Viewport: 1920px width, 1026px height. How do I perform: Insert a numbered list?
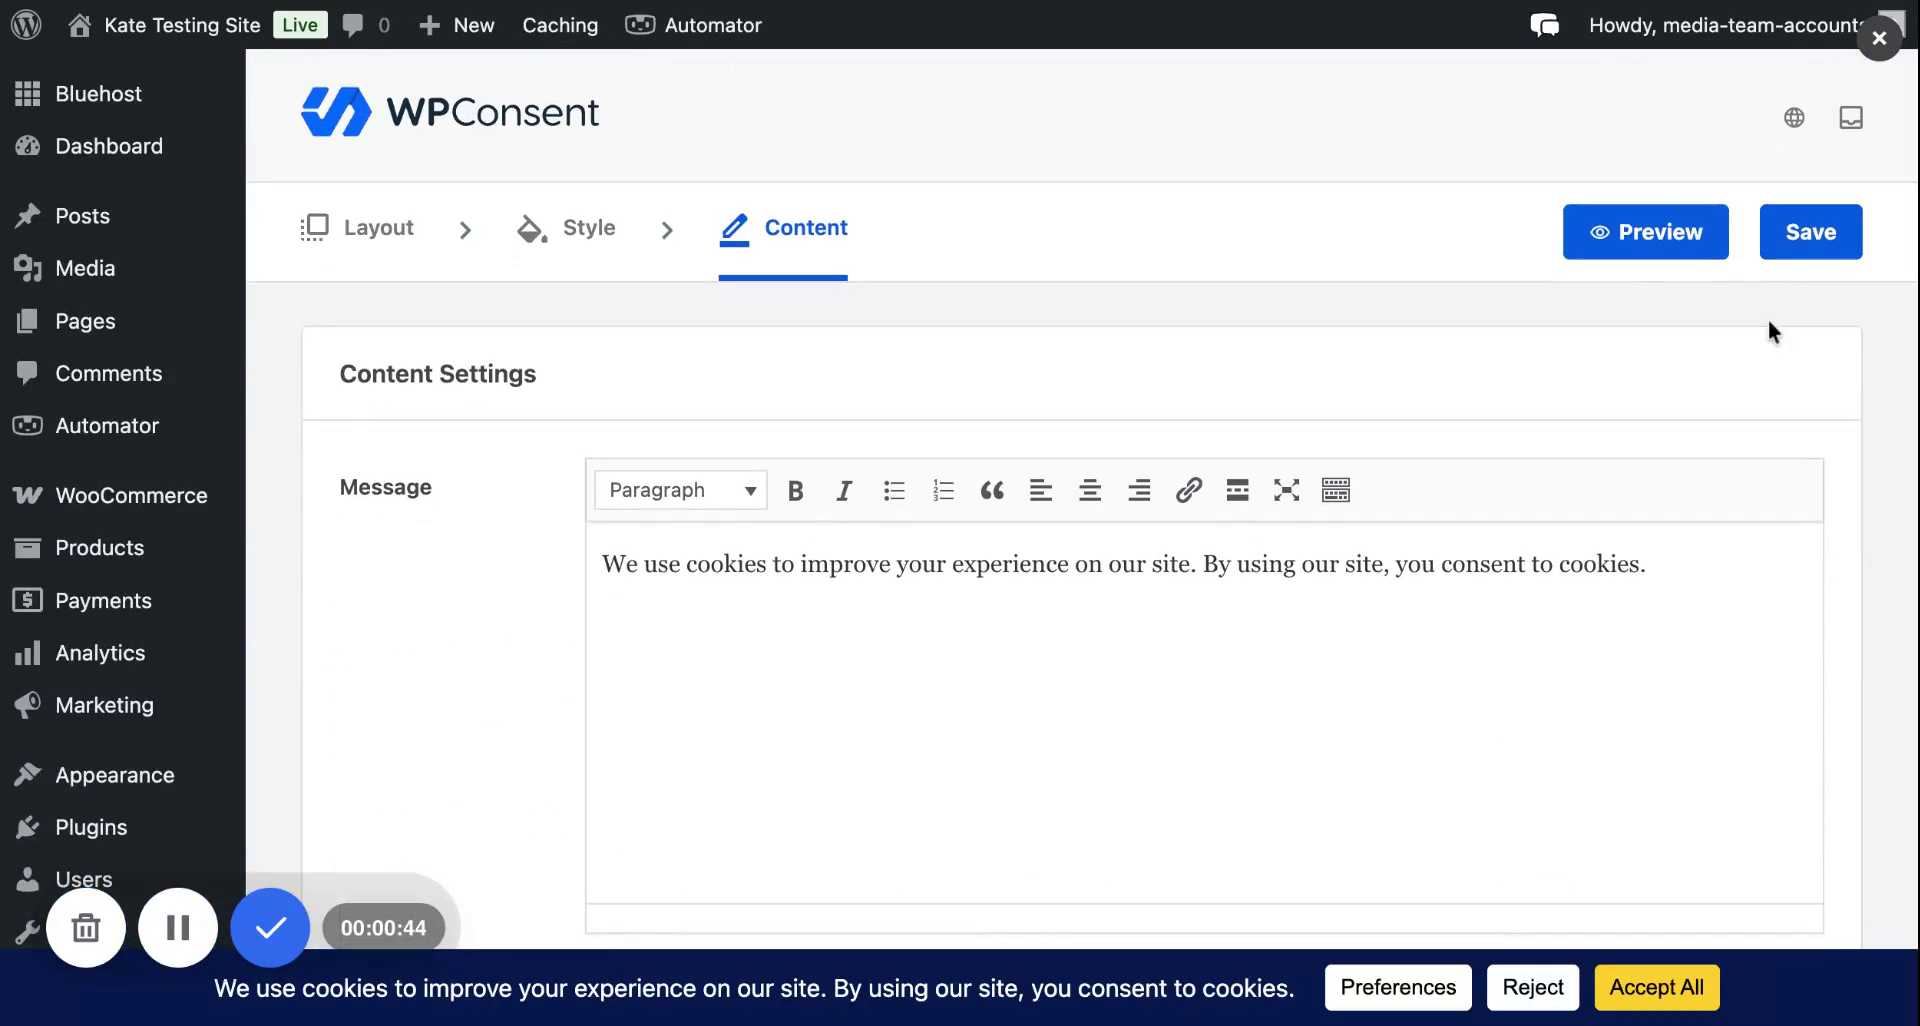click(943, 490)
